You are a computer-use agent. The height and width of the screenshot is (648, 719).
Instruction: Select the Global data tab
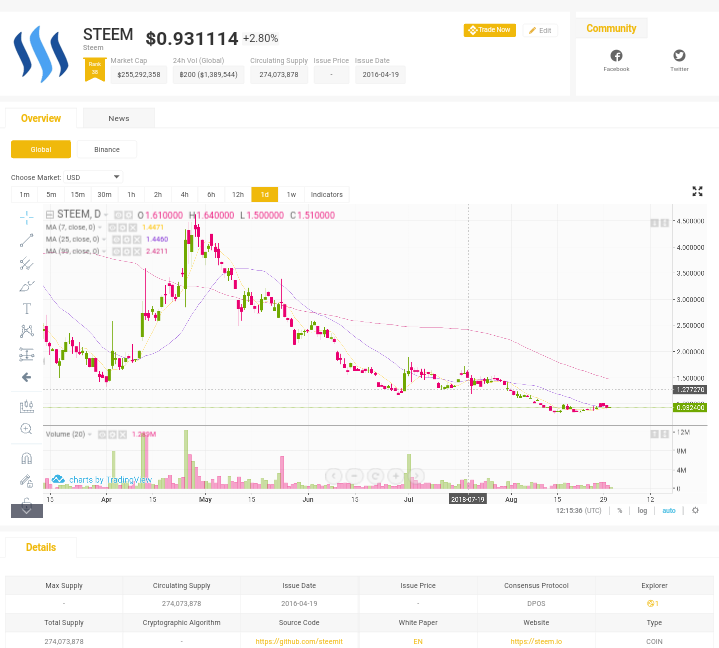click(41, 150)
